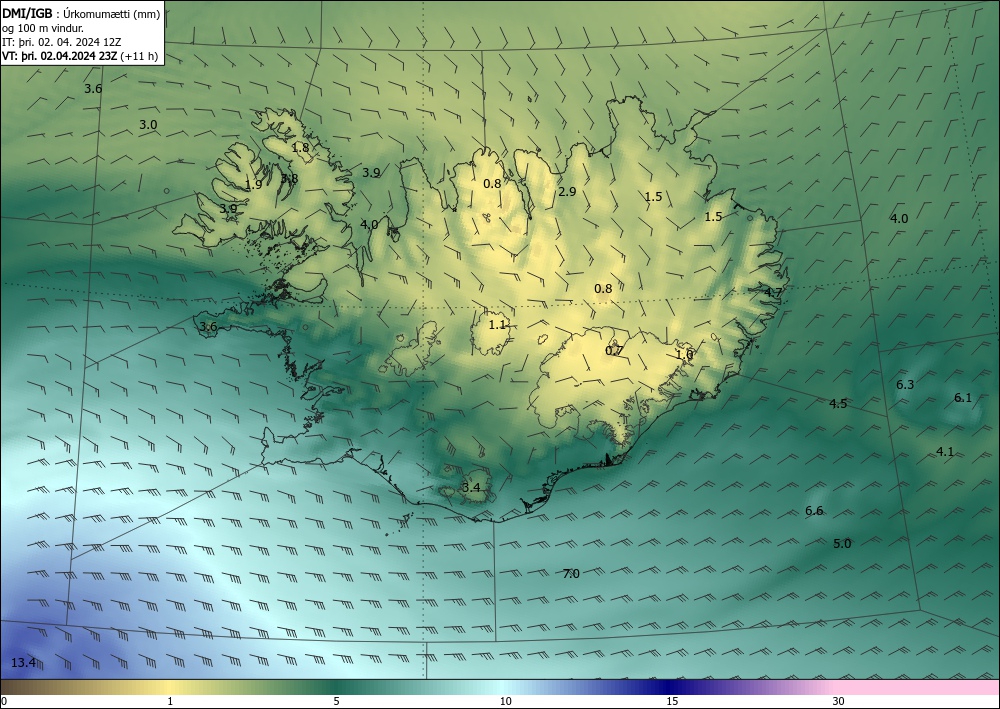Click the 4.0 value in the eastern sea
1000x709 pixels.
point(899,219)
